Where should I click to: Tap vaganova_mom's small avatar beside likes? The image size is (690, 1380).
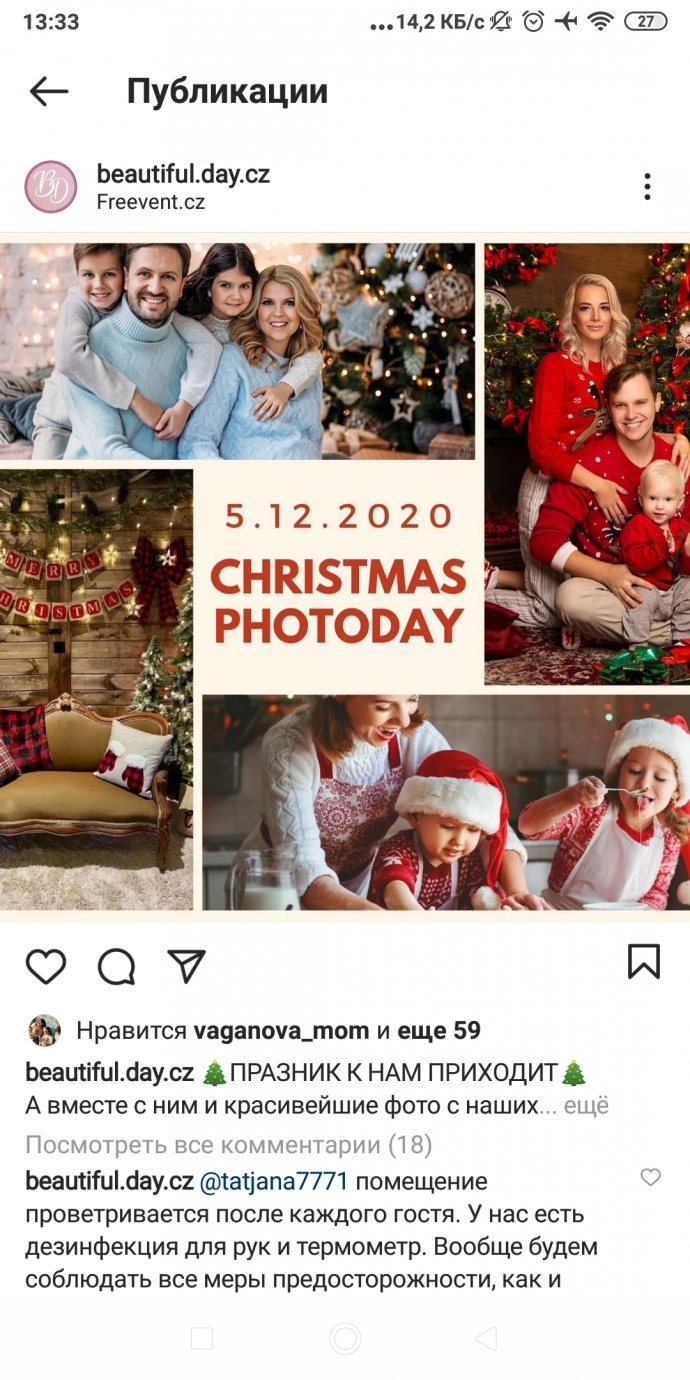(44, 1031)
